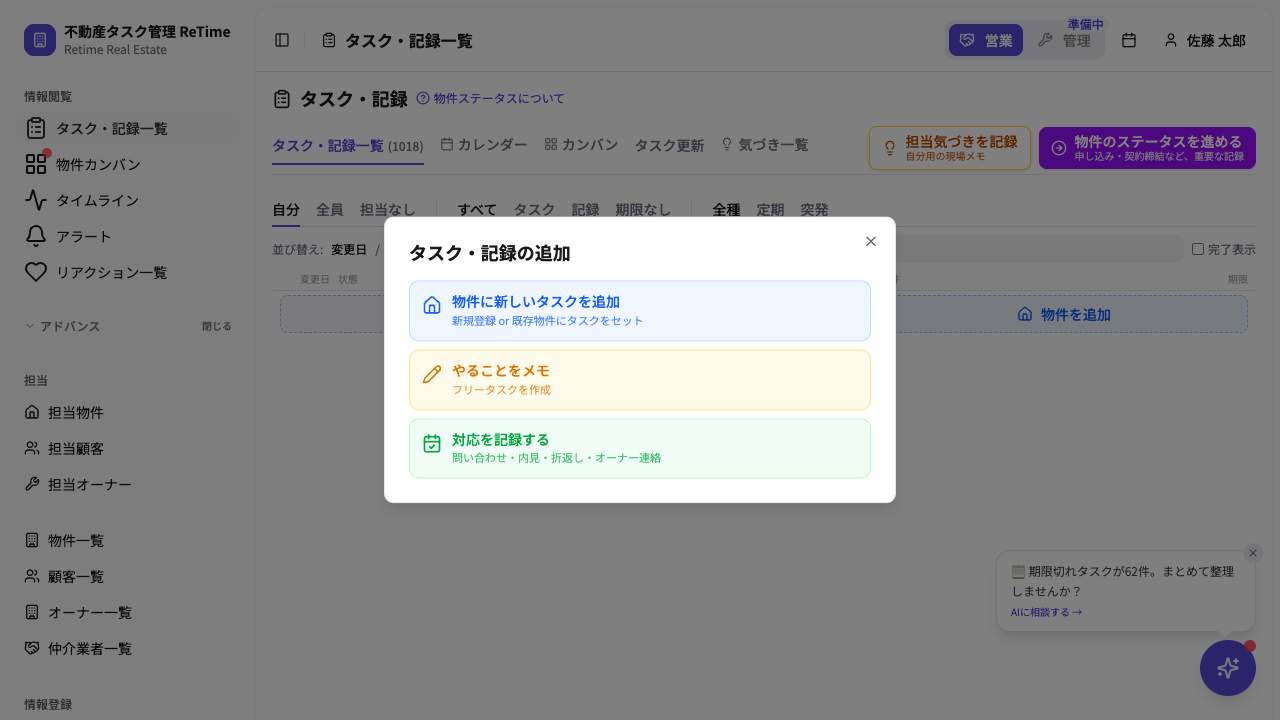Image resolution: width=1280 pixels, height=720 pixels.
Task: Filter by 記録 only
Action: click(x=585, y=210)
